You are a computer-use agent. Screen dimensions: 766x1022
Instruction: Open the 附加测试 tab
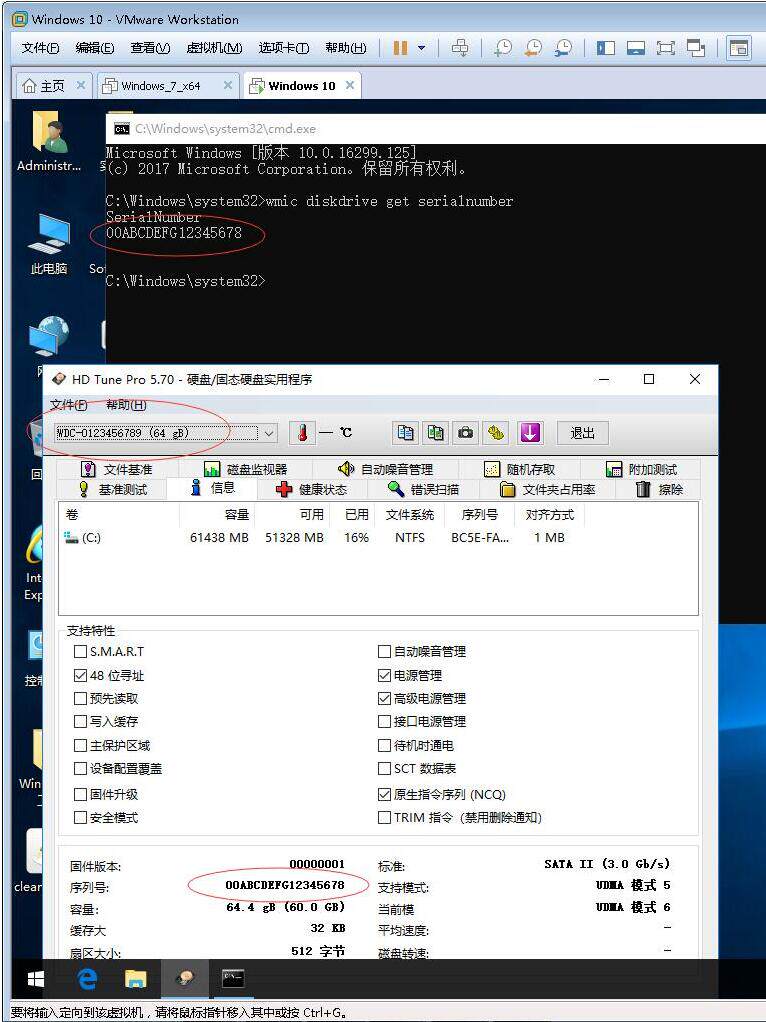coord(641,469)
